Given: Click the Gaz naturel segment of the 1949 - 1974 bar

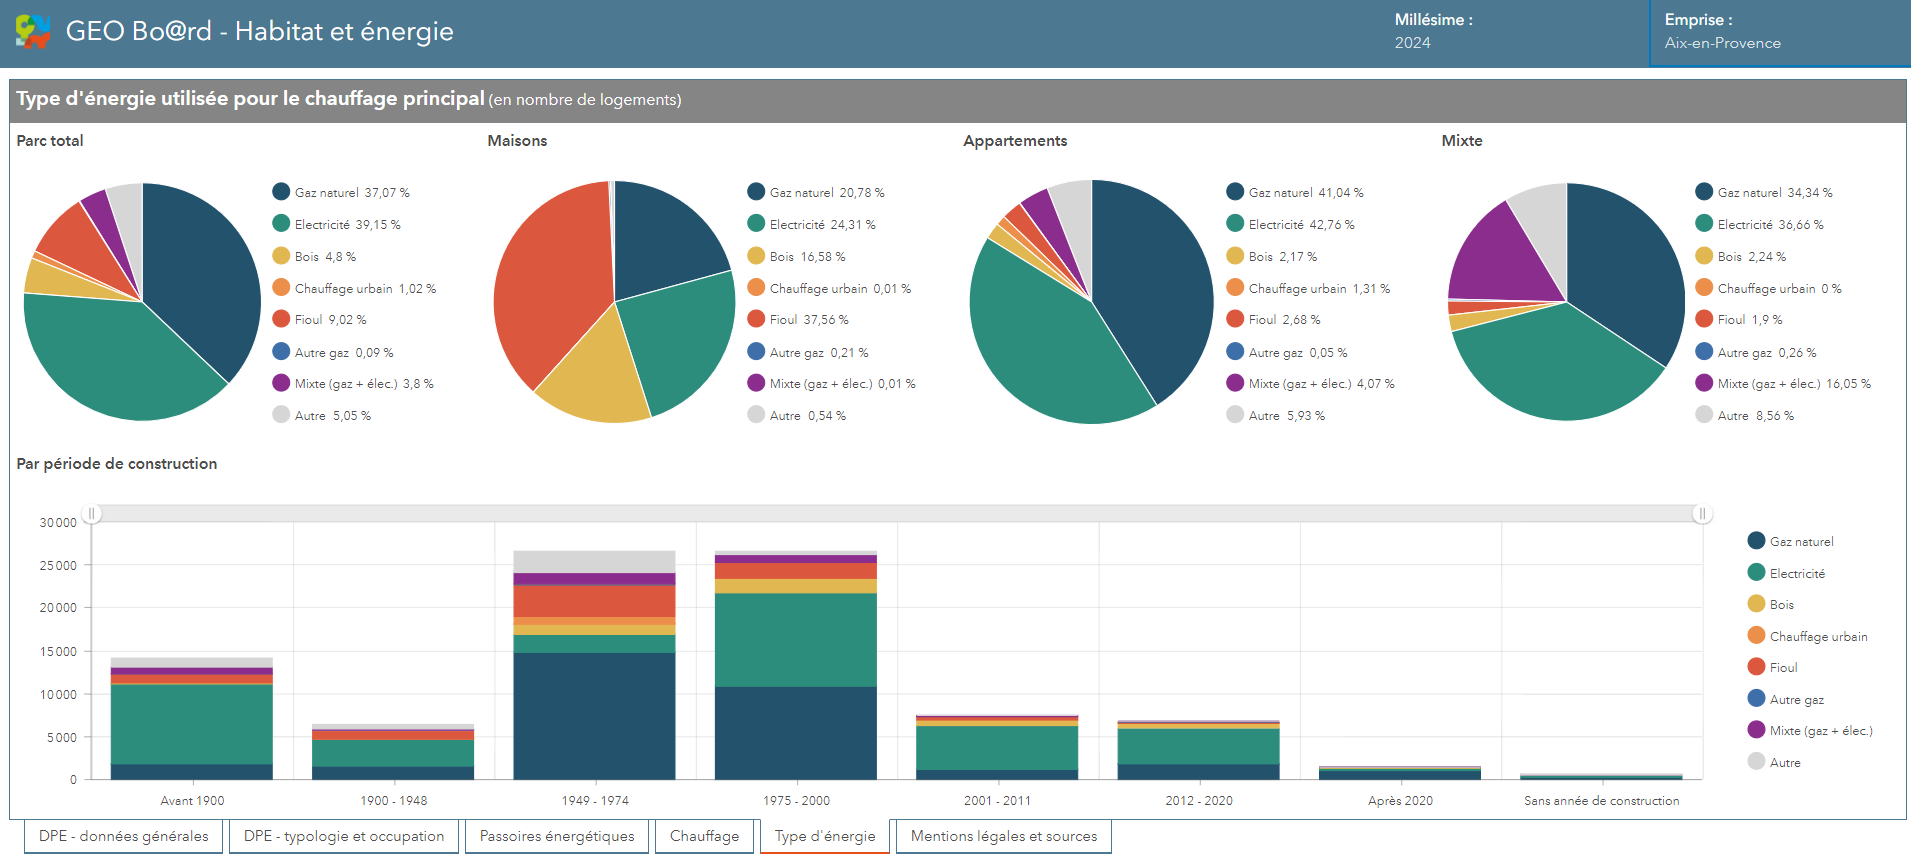Looking at the screenshot, I should (594, 716).
